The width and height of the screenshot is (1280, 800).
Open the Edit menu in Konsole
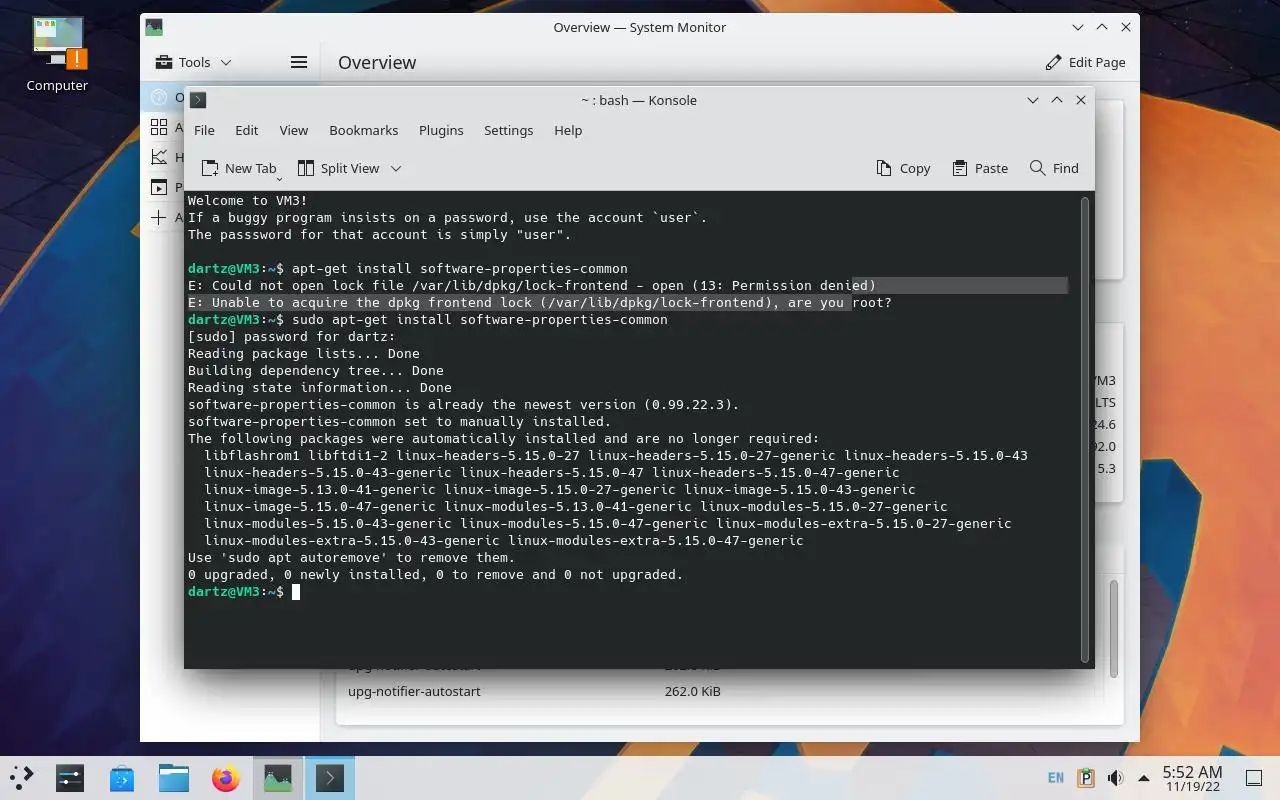click(247, 130)
